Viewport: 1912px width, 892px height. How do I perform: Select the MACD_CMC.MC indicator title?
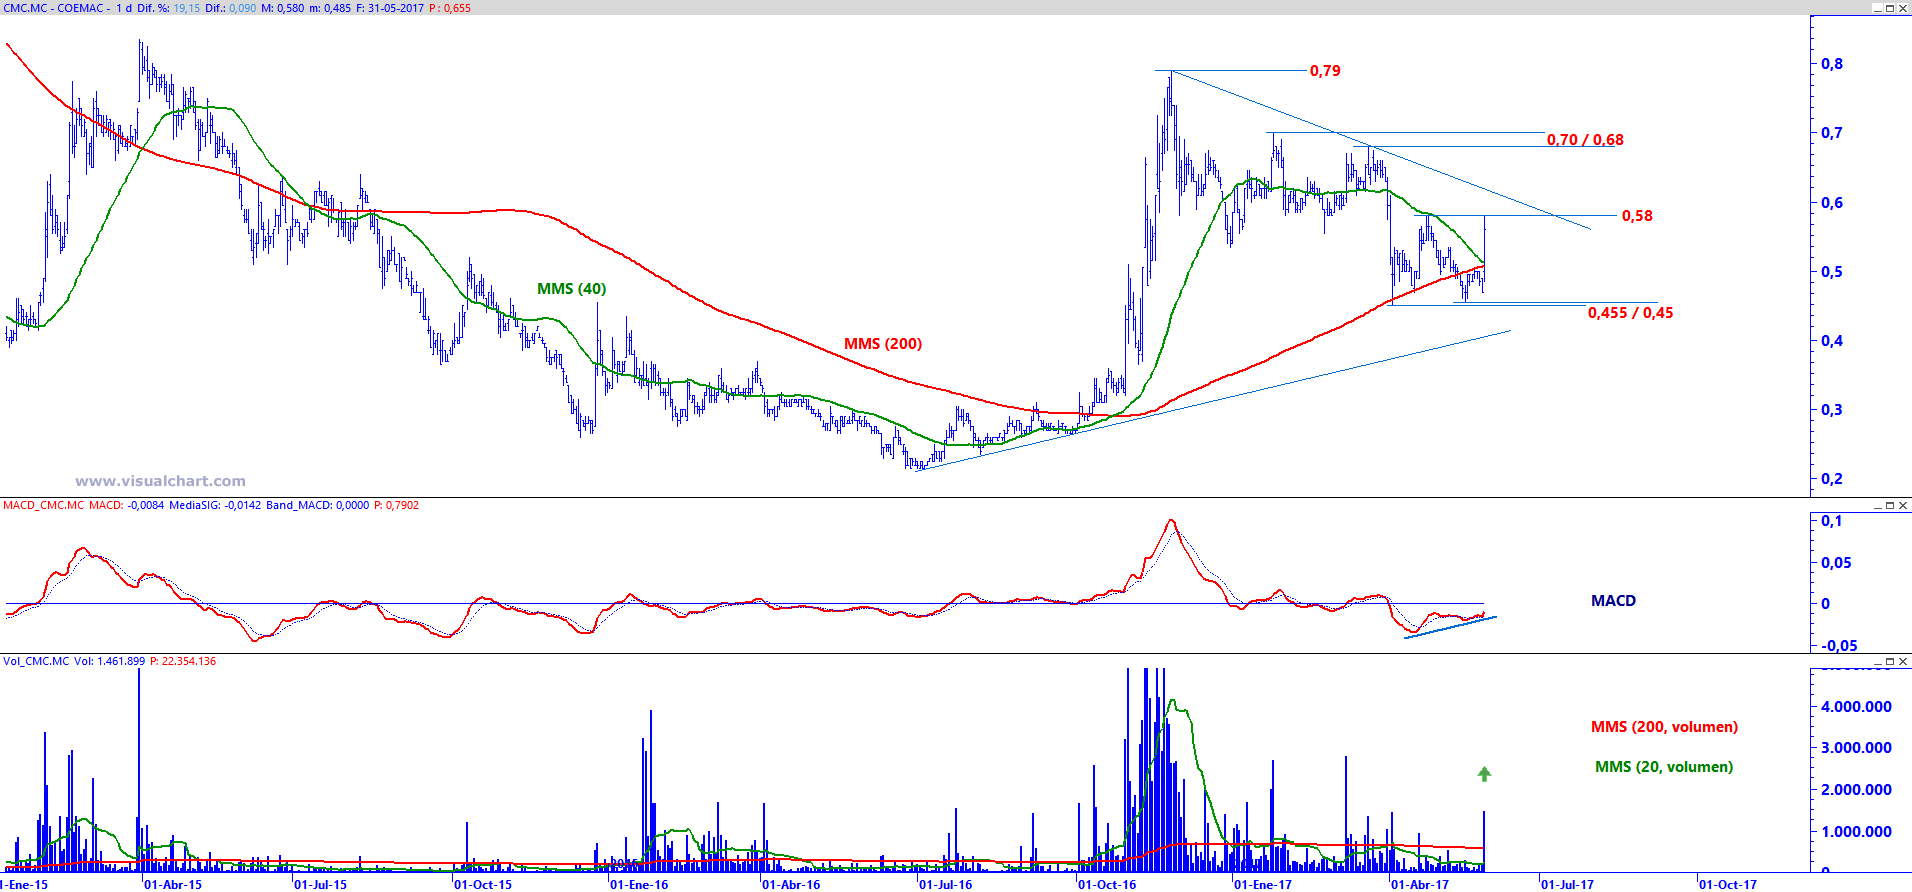[x=43, y=505]
